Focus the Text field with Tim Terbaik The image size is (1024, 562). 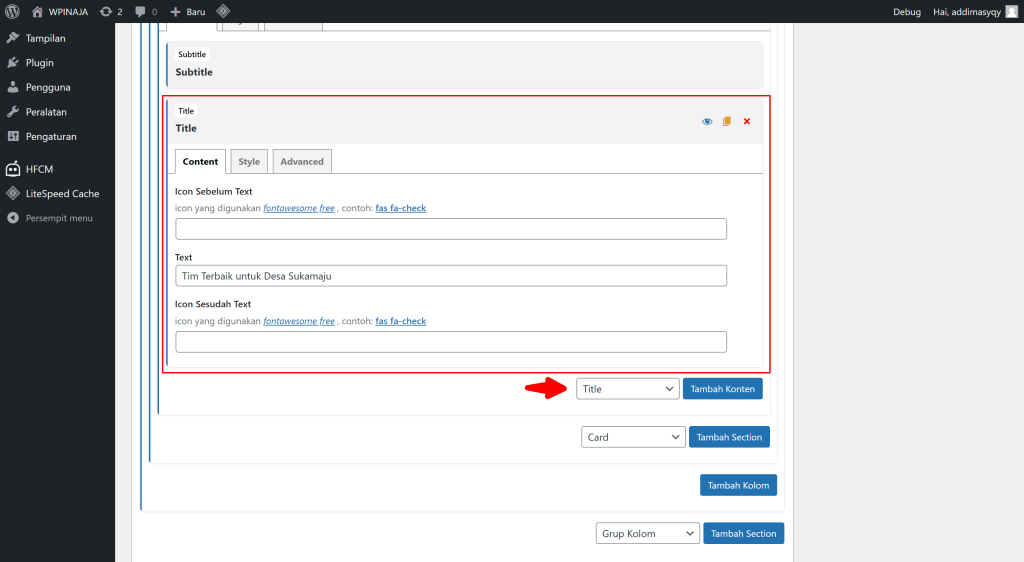pos(451,276)
